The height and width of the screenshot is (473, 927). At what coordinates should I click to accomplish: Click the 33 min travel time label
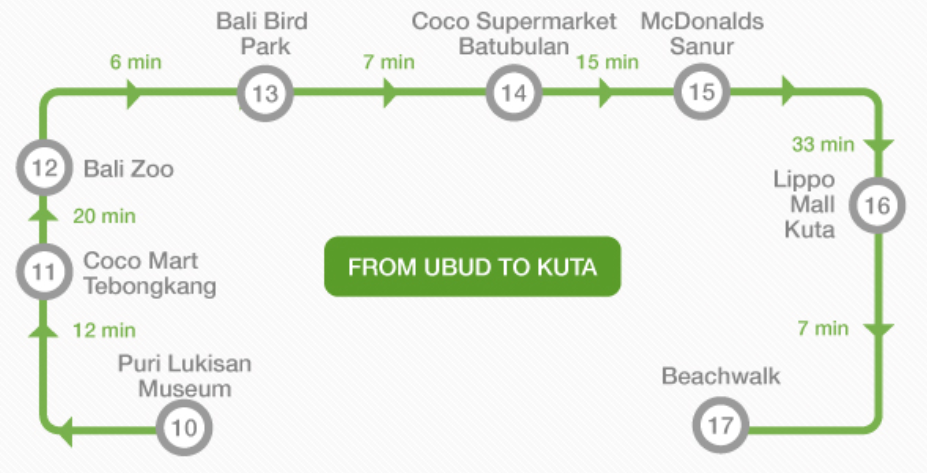(x=823, y=144)
